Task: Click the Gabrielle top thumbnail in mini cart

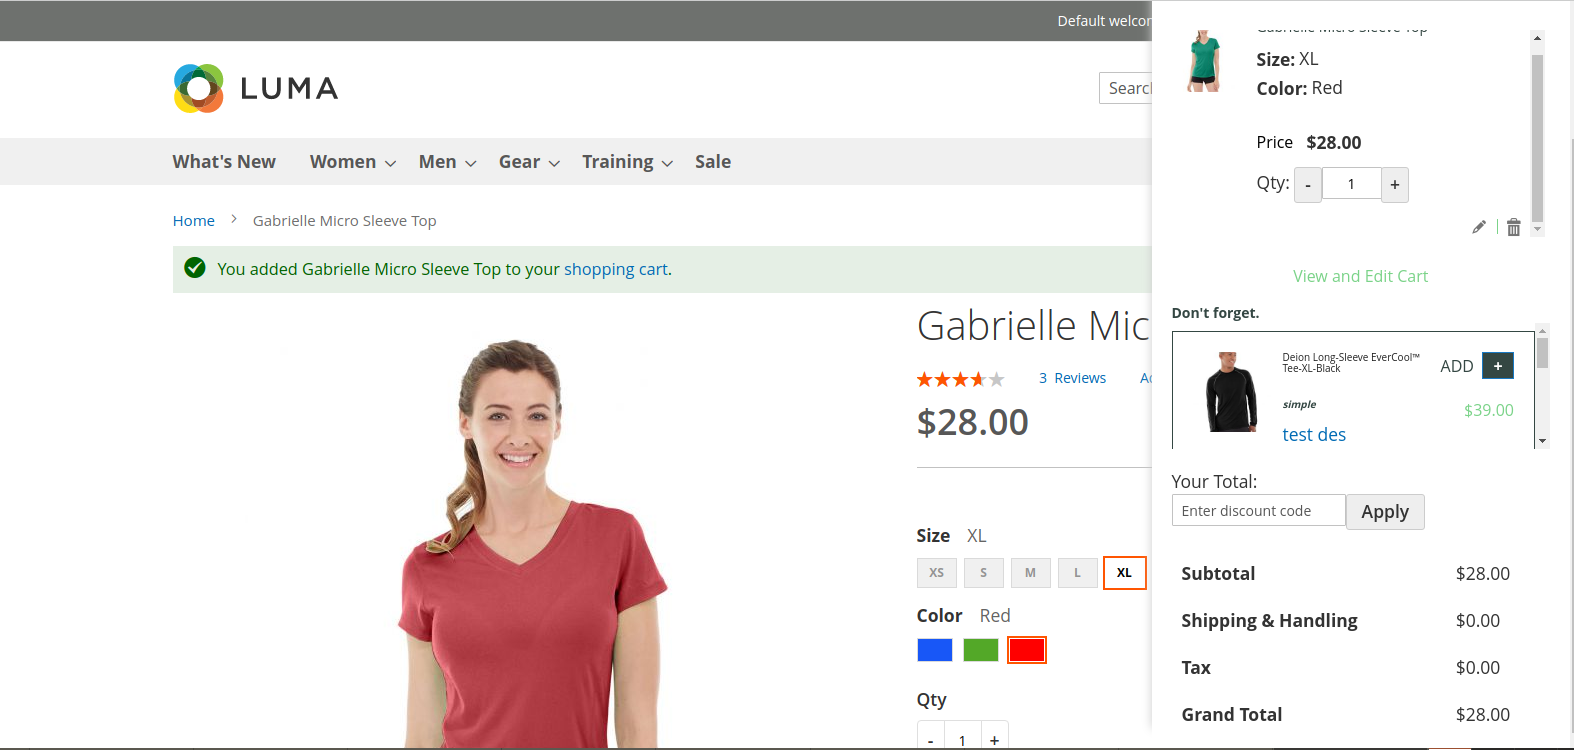Action: pyautogui.click(x=1204, y=61)
